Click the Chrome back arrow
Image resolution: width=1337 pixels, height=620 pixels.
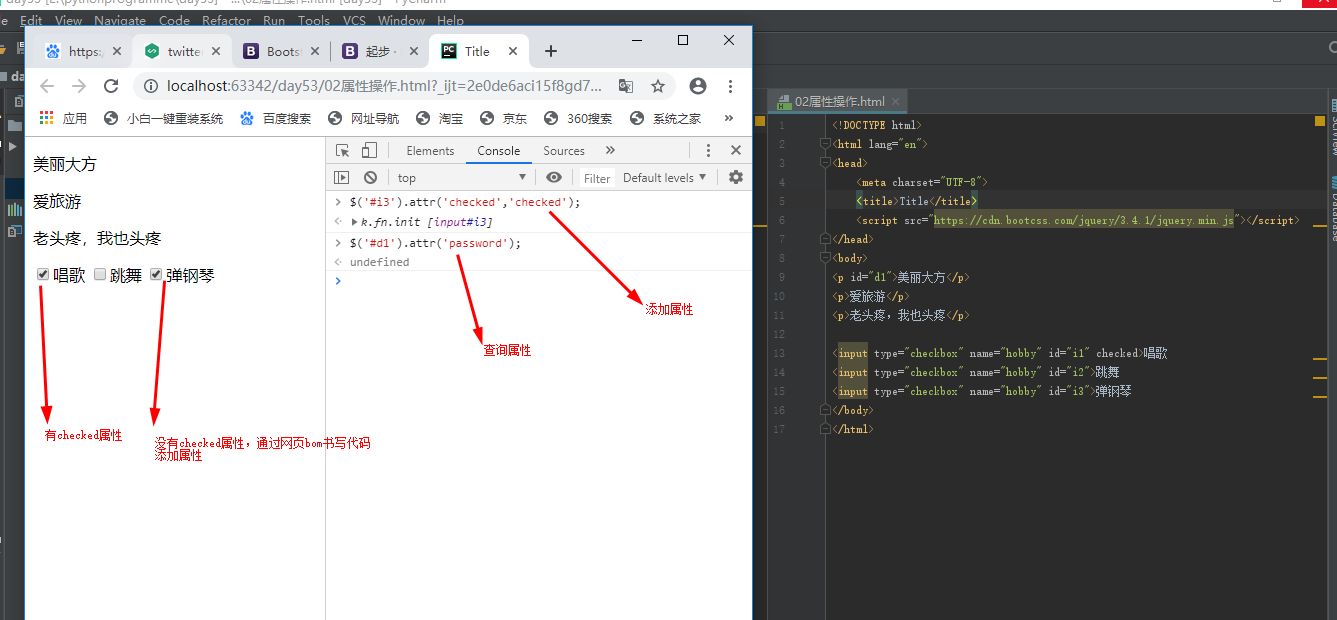[x=47, y=86]
